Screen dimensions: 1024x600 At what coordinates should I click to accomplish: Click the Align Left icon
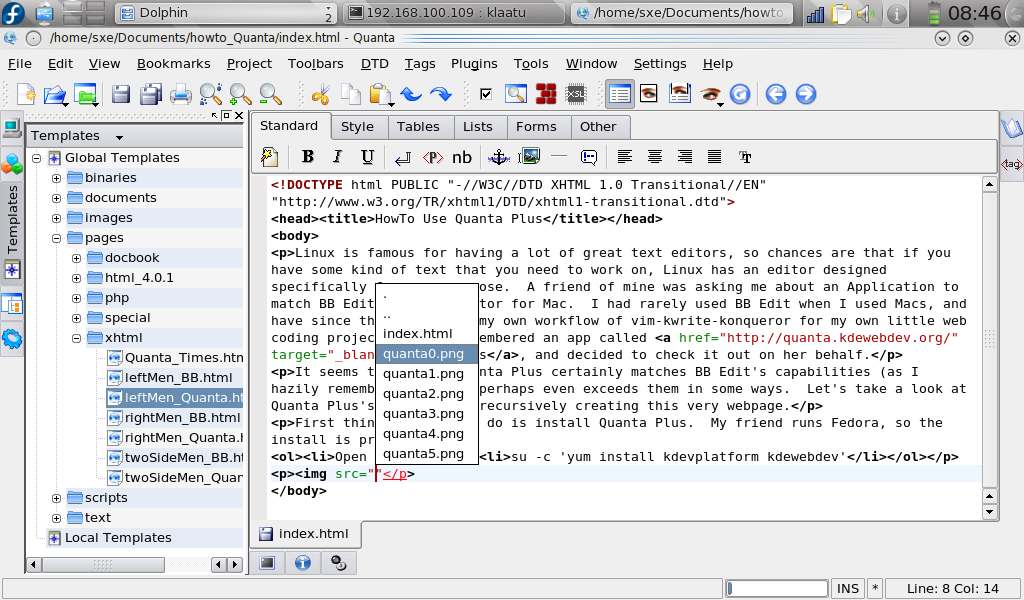[x=624, y=157]
